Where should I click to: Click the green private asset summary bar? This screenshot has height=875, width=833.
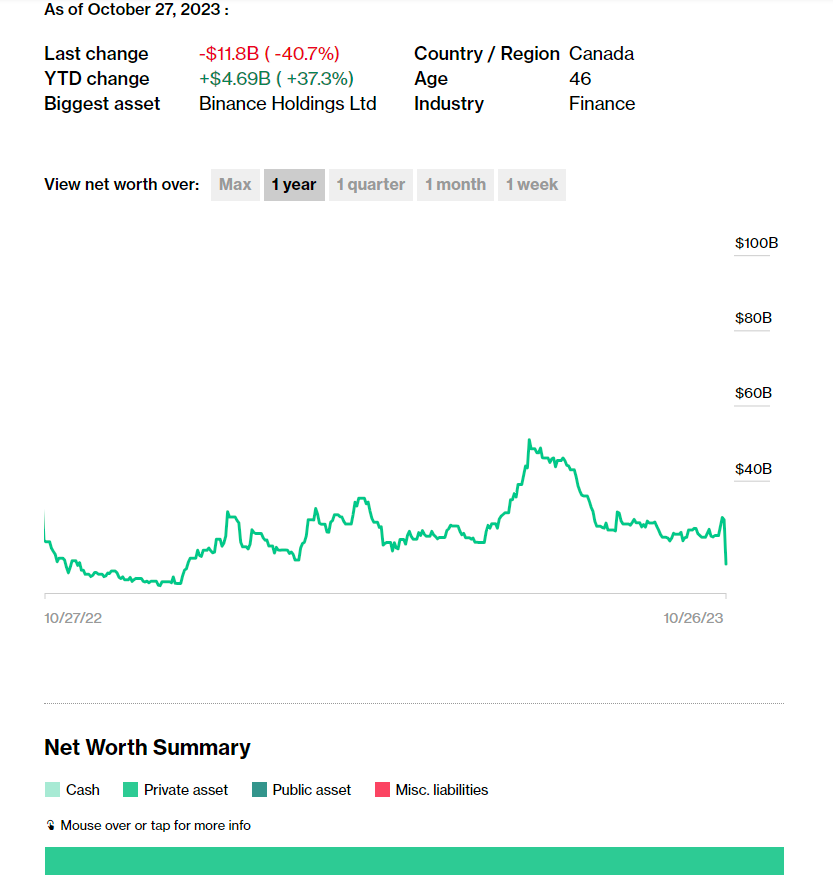[x=414, y=861]
